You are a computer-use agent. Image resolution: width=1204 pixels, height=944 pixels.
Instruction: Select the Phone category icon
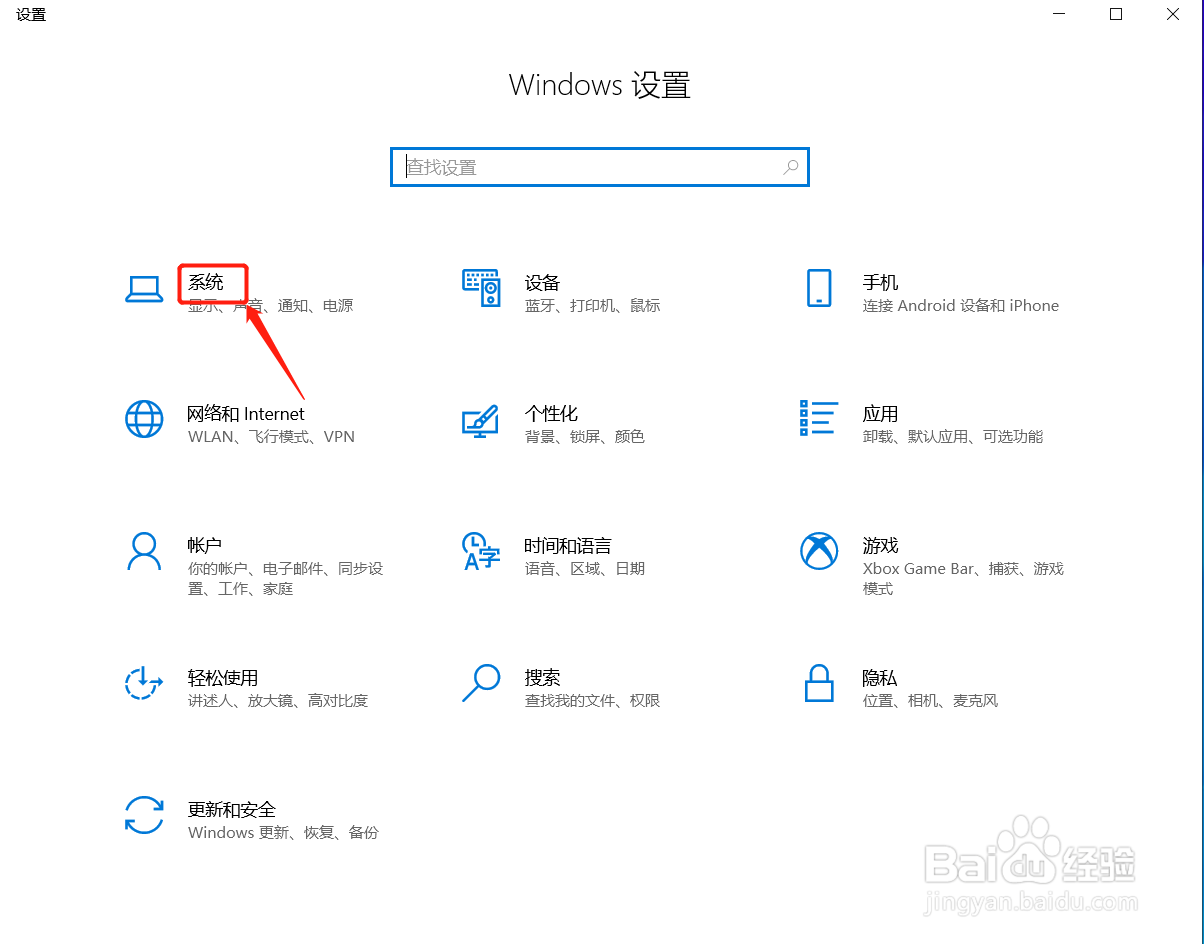pyautogui.click(x=819, y=288)
